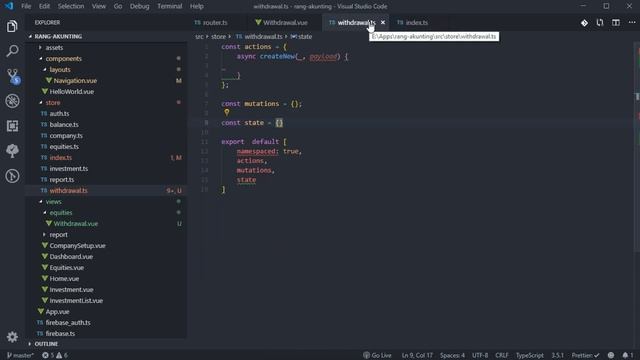This screenshot has height=360, width=640.
Task: Switch to the index.ts tab
Action: (416, 22)
